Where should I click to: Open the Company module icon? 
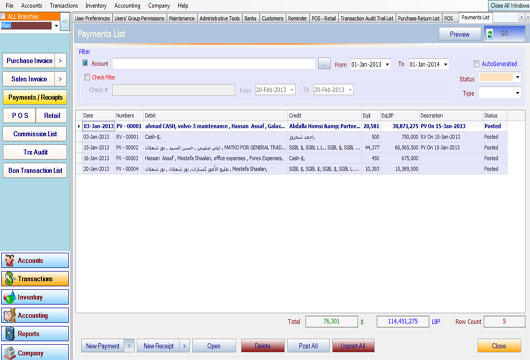(9, 353)
